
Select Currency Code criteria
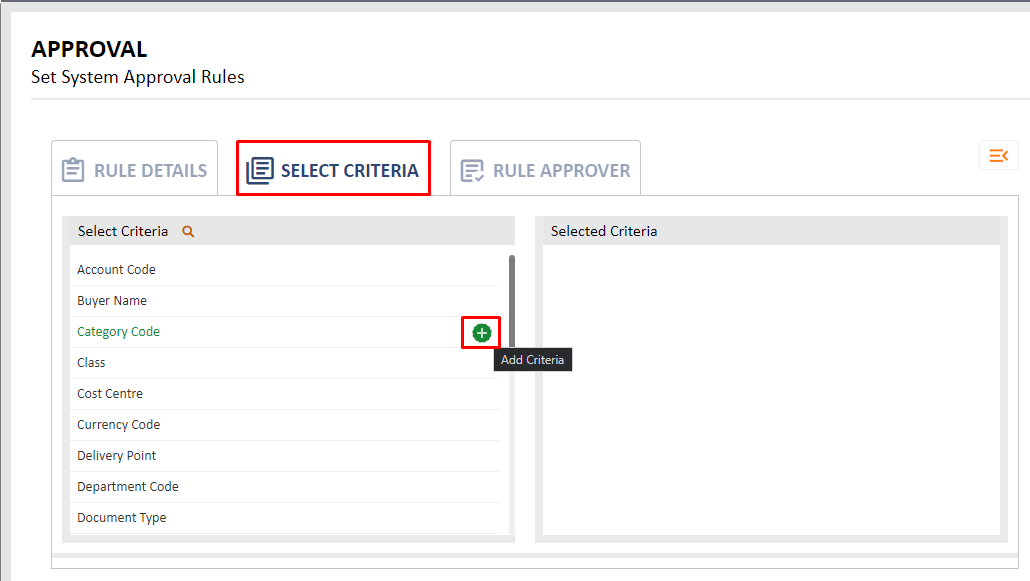[x=284, y=425]
